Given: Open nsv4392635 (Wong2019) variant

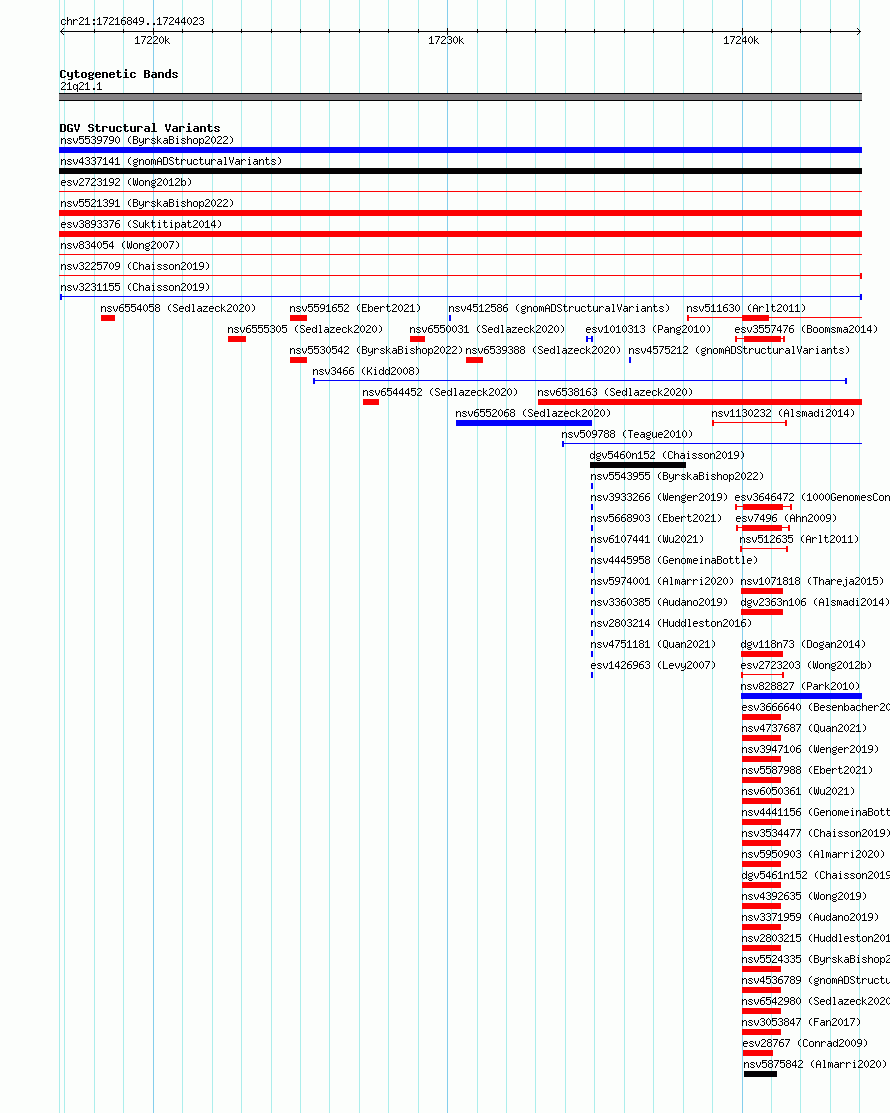Looking at the screenshot, I should tap(804, 897).
